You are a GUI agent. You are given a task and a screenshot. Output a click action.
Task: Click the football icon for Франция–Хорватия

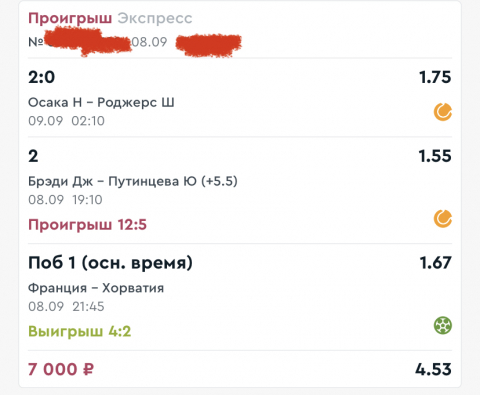point(443,325)
